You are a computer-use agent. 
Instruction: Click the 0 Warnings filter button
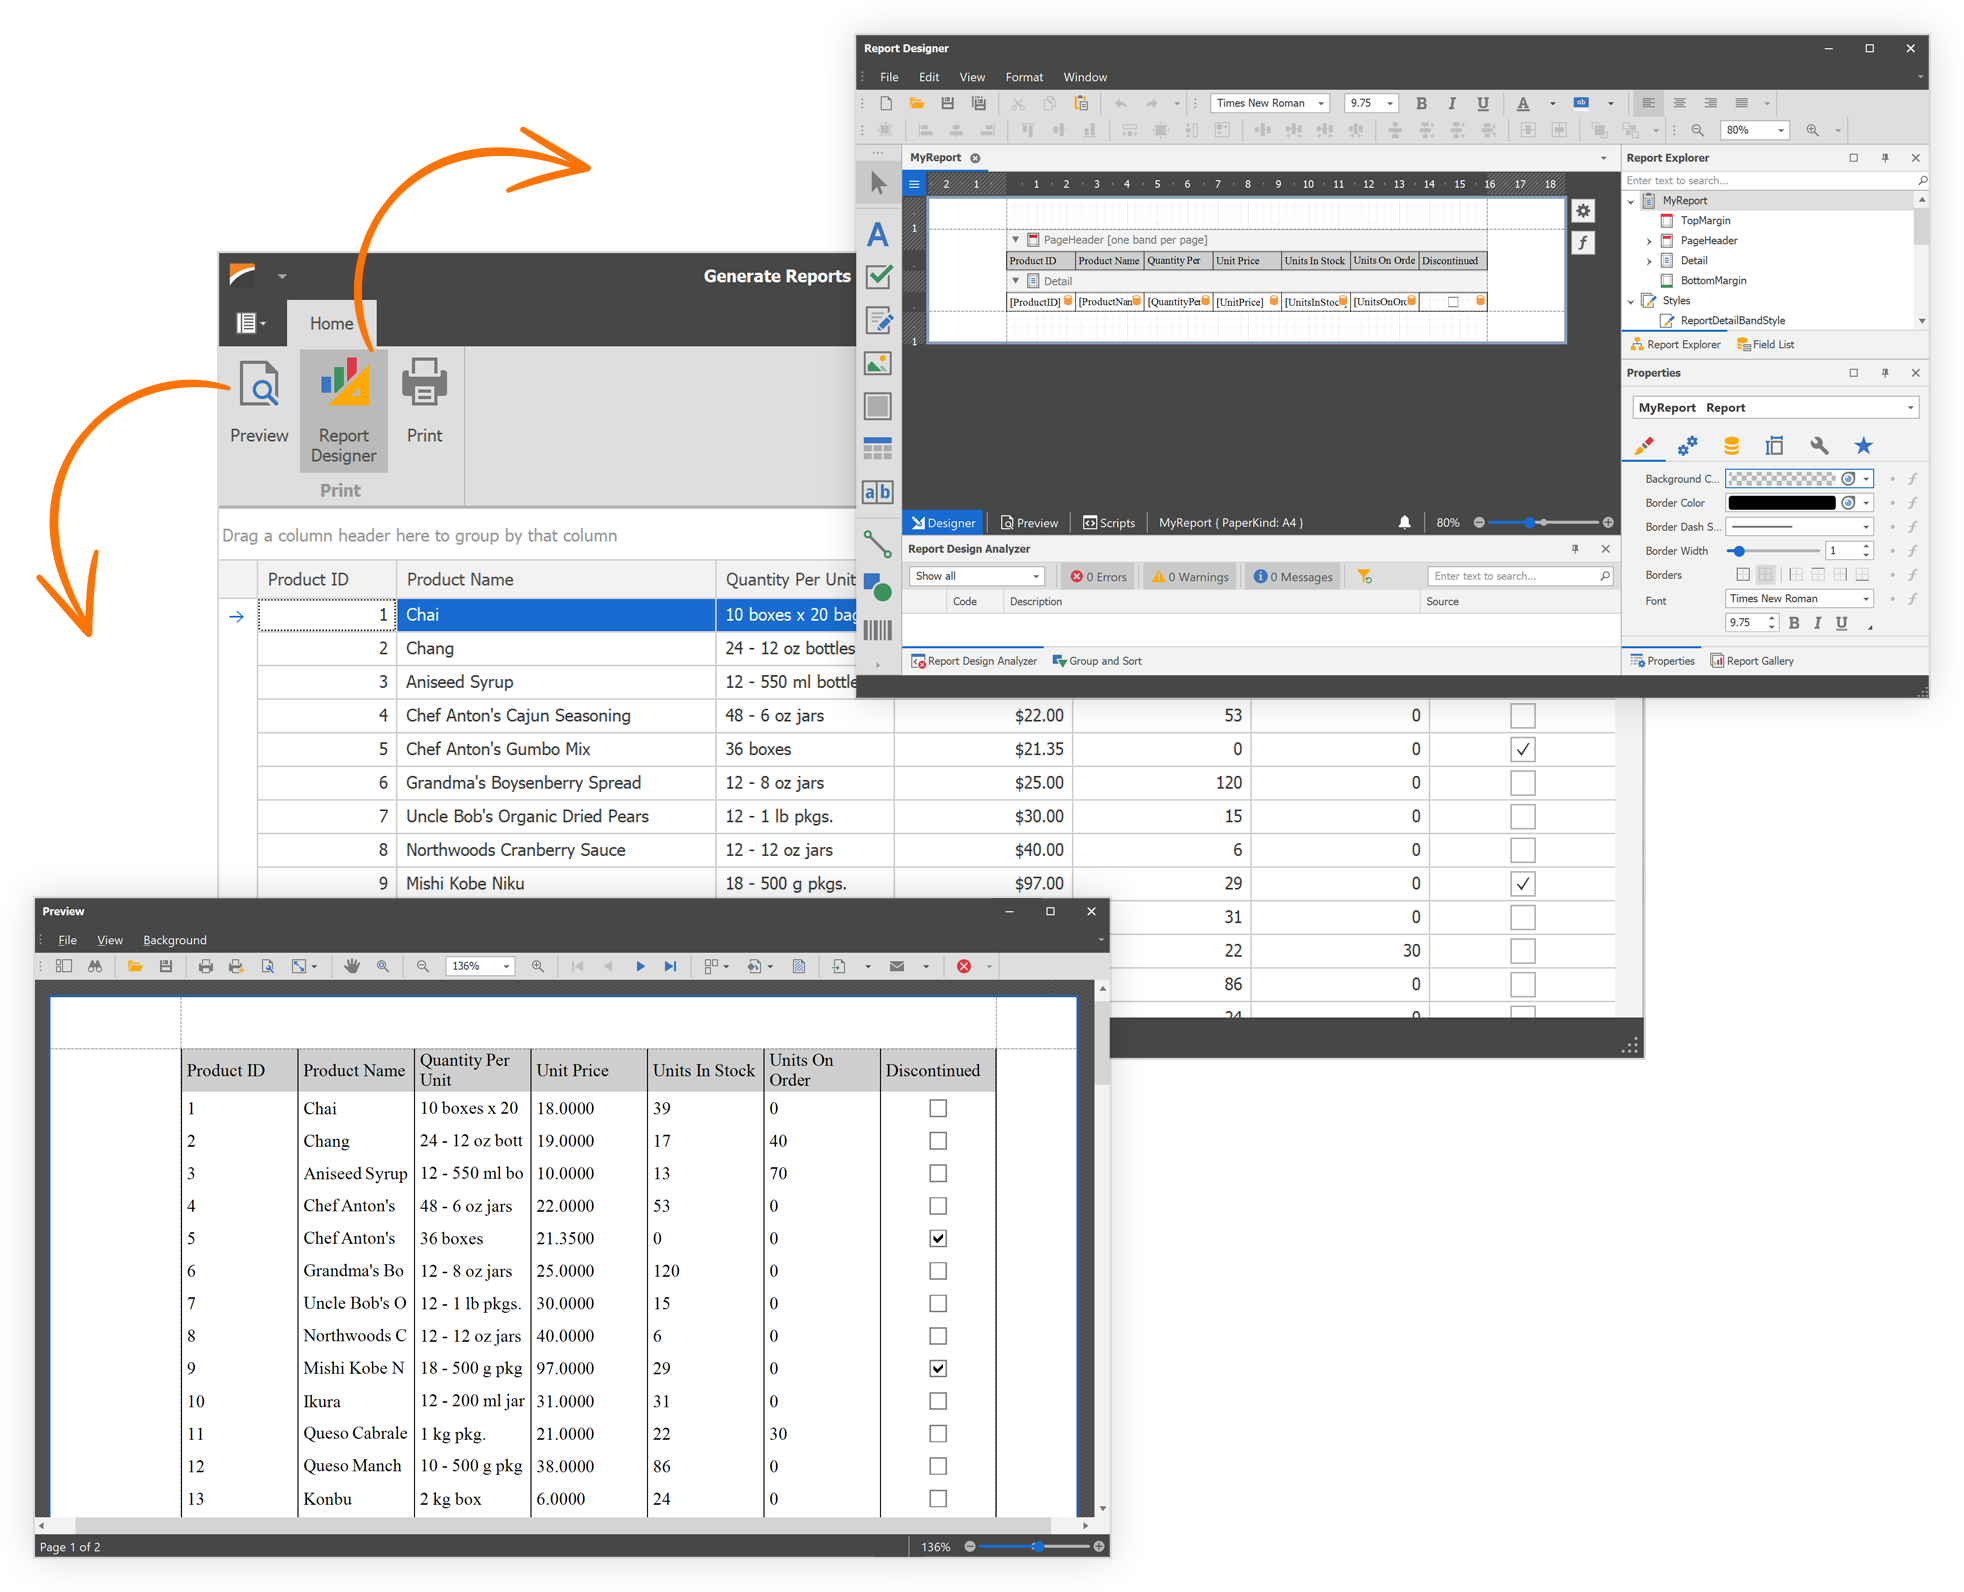(1190, 576)
